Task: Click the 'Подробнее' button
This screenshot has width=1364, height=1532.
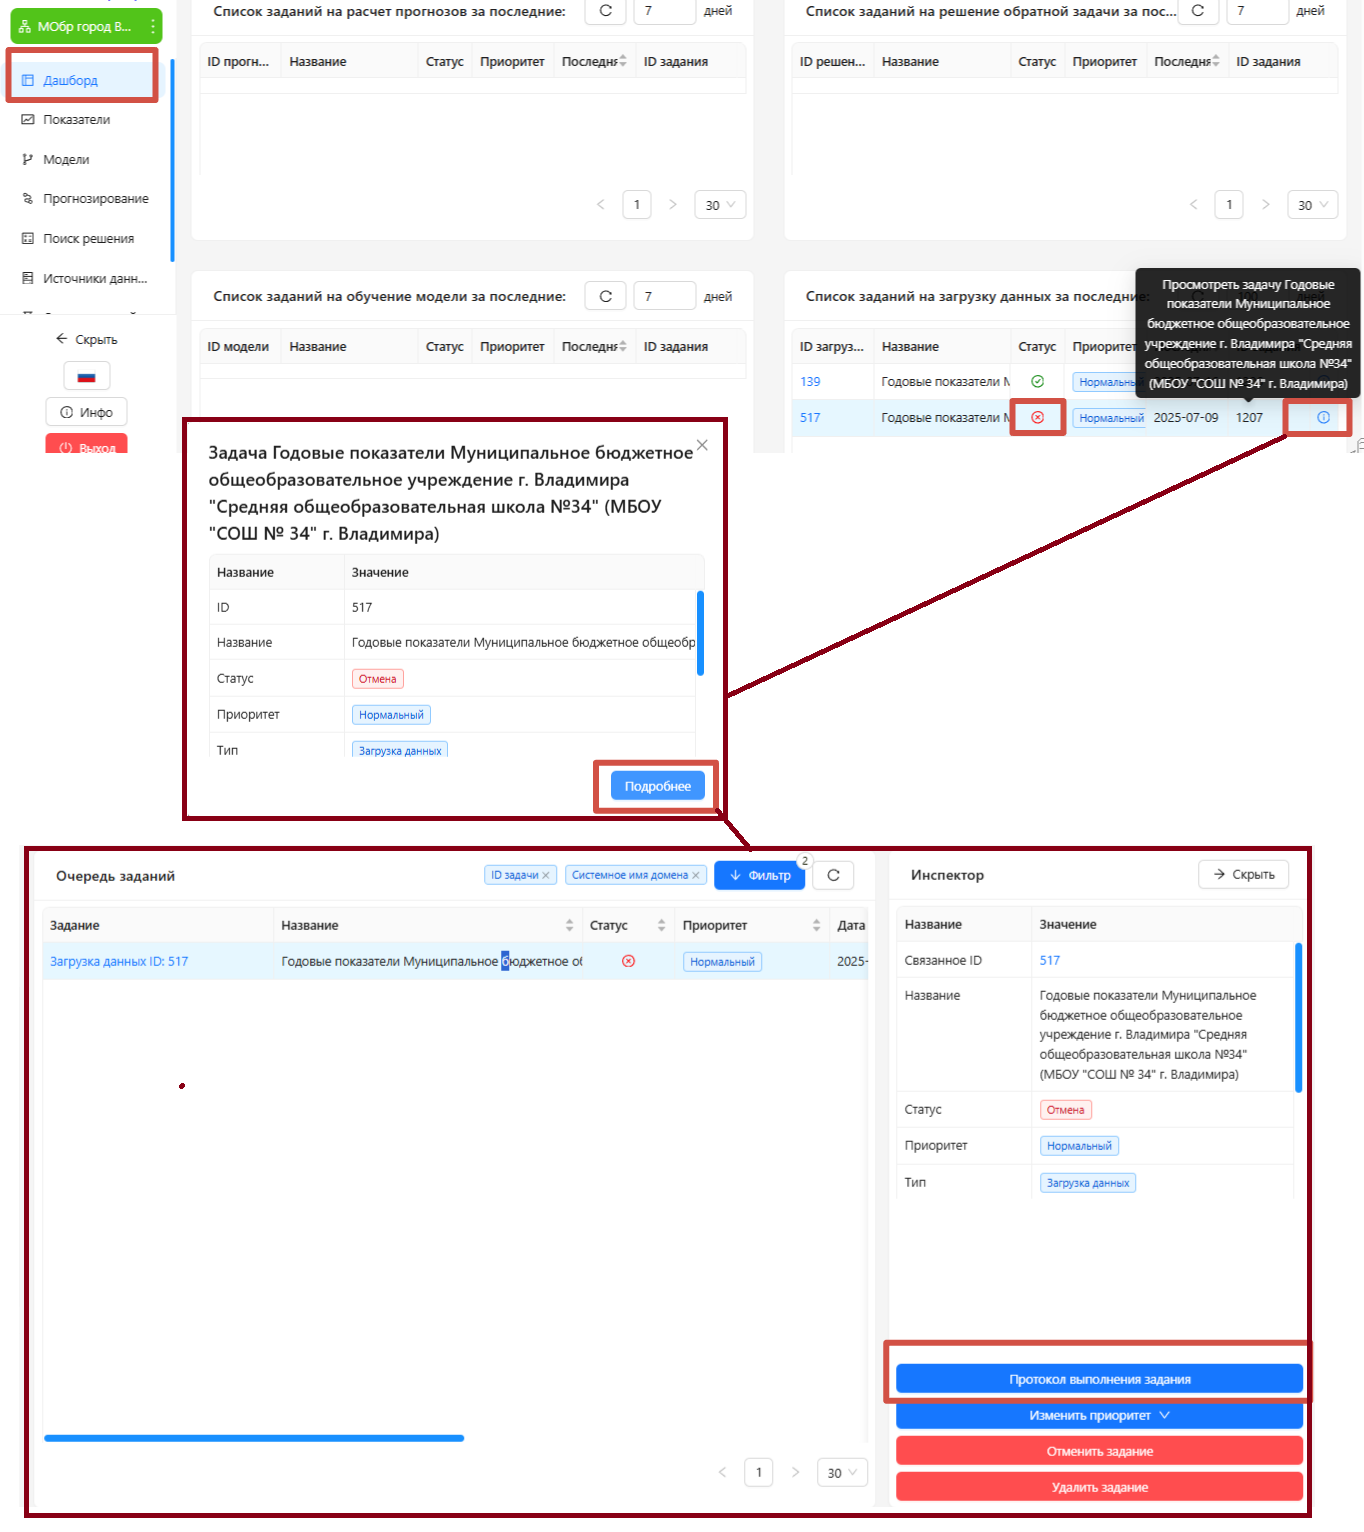Action: [657, 787]
